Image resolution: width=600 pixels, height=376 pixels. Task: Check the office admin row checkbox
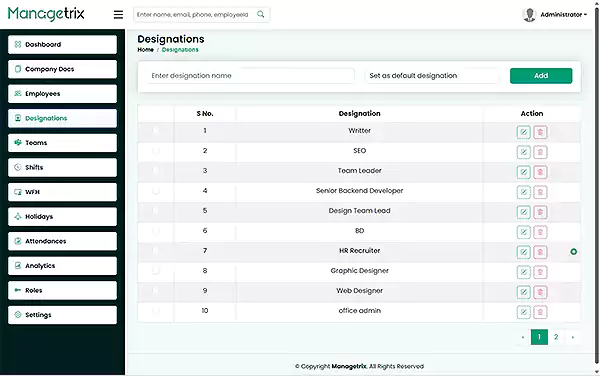click(x=155, y=311)
